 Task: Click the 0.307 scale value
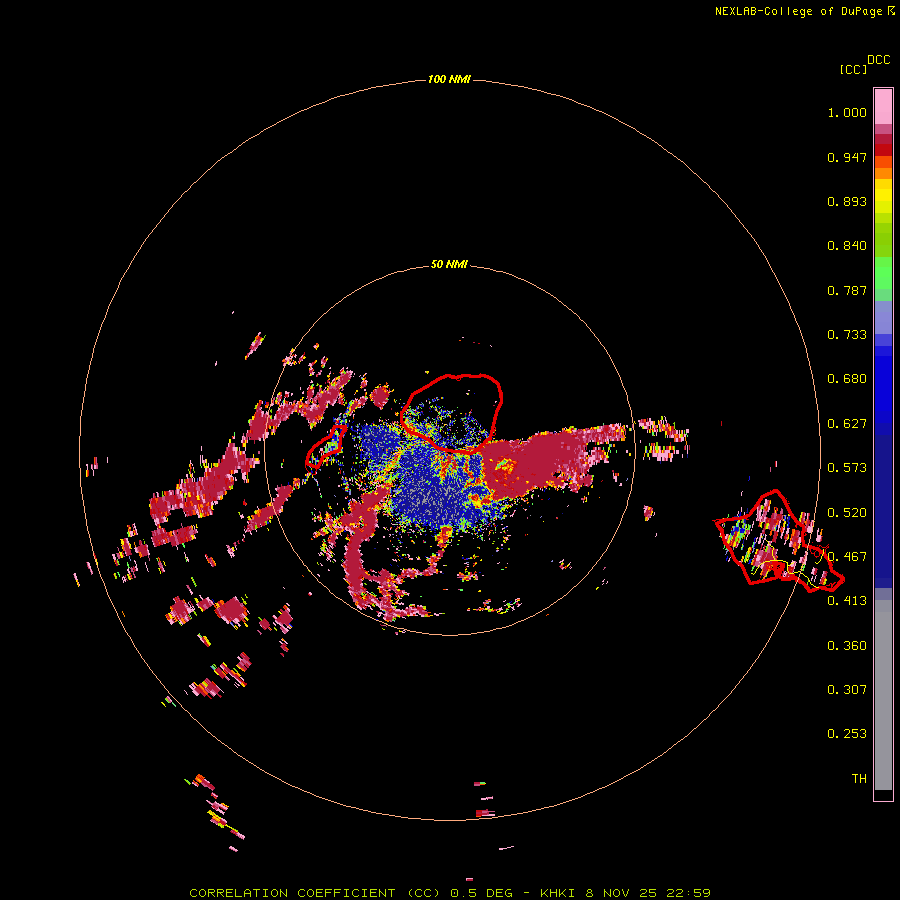(x=847, y=689)
